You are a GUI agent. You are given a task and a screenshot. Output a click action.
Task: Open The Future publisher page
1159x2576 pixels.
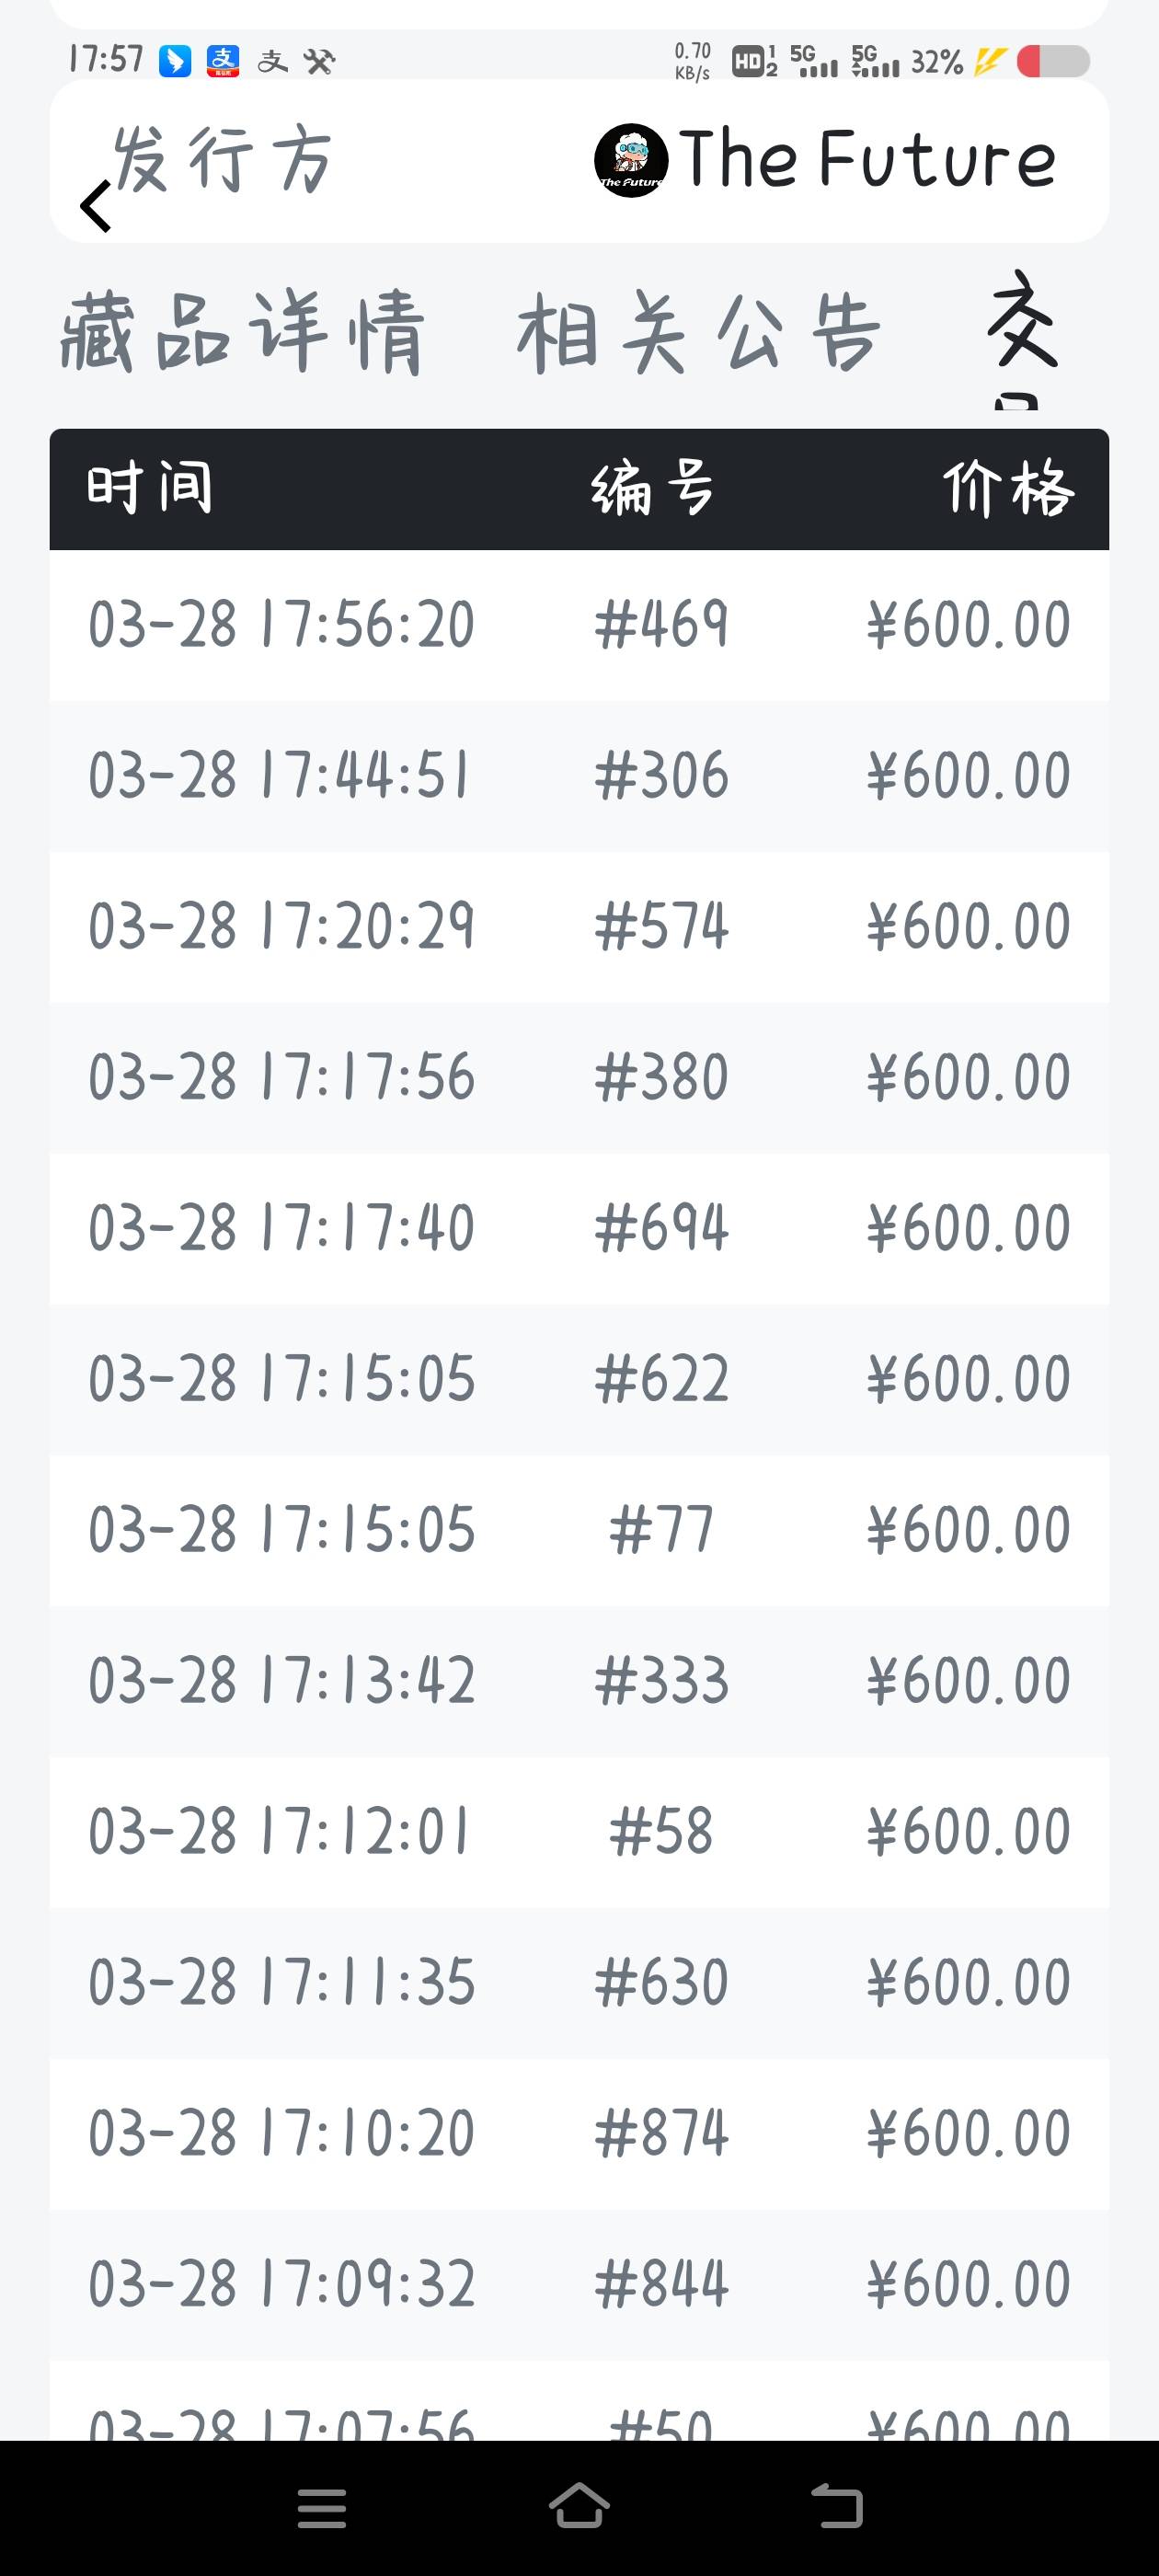coord(866,160)
